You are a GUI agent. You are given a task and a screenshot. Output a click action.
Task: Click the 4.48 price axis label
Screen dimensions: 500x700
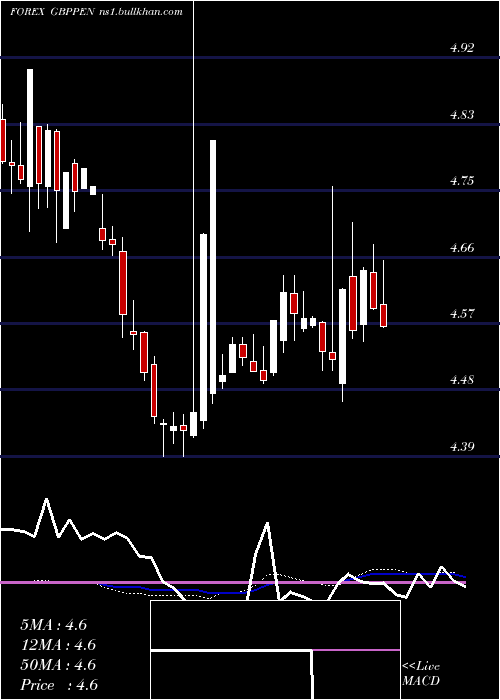(462, 380)
